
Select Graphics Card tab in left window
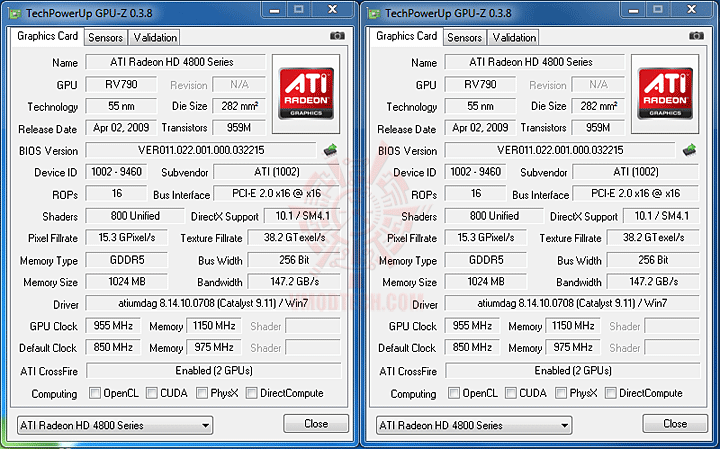click(x=47, y=36)
